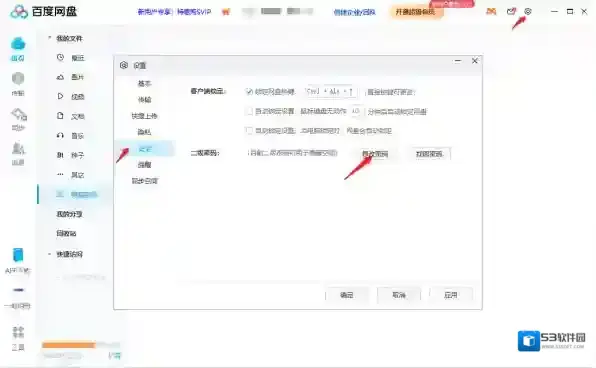Open the Video (视频) play icon category

[60, 96]
